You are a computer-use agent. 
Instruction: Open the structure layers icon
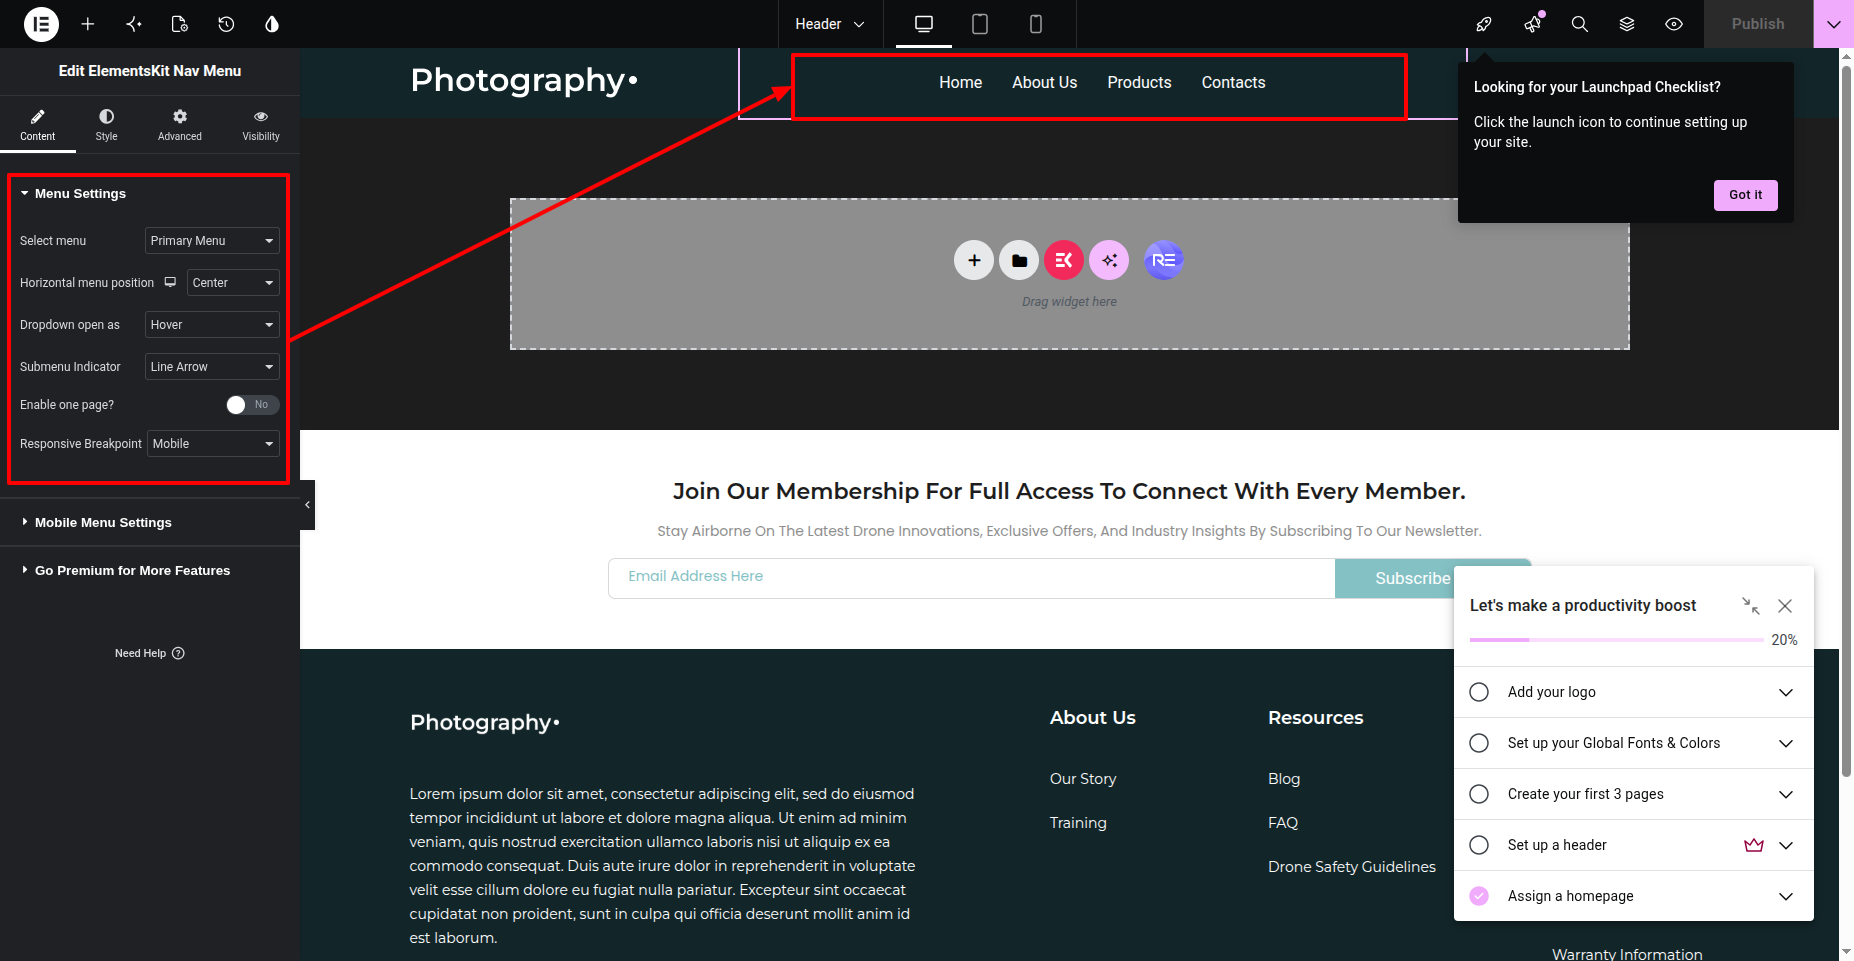pyautogui.click(x=1627, y=24)
